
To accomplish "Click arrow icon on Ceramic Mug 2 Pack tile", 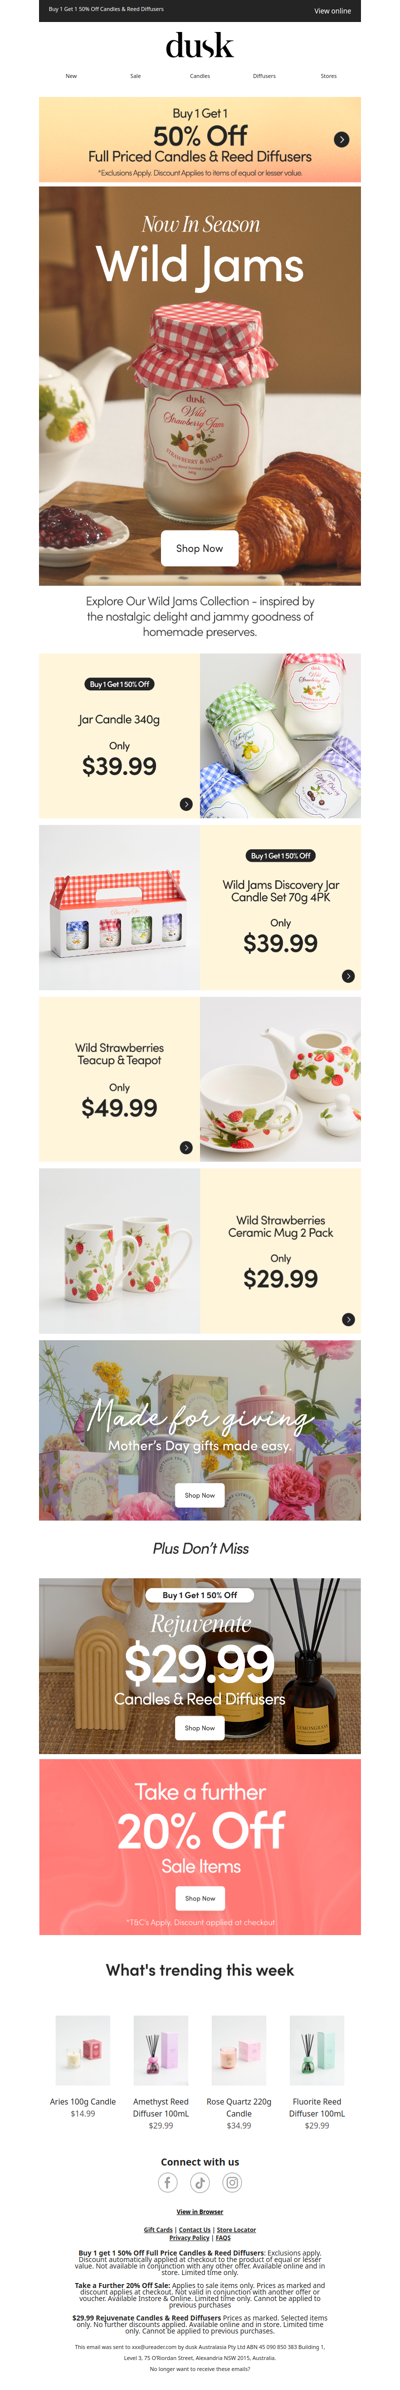I will click(348, 1319).
